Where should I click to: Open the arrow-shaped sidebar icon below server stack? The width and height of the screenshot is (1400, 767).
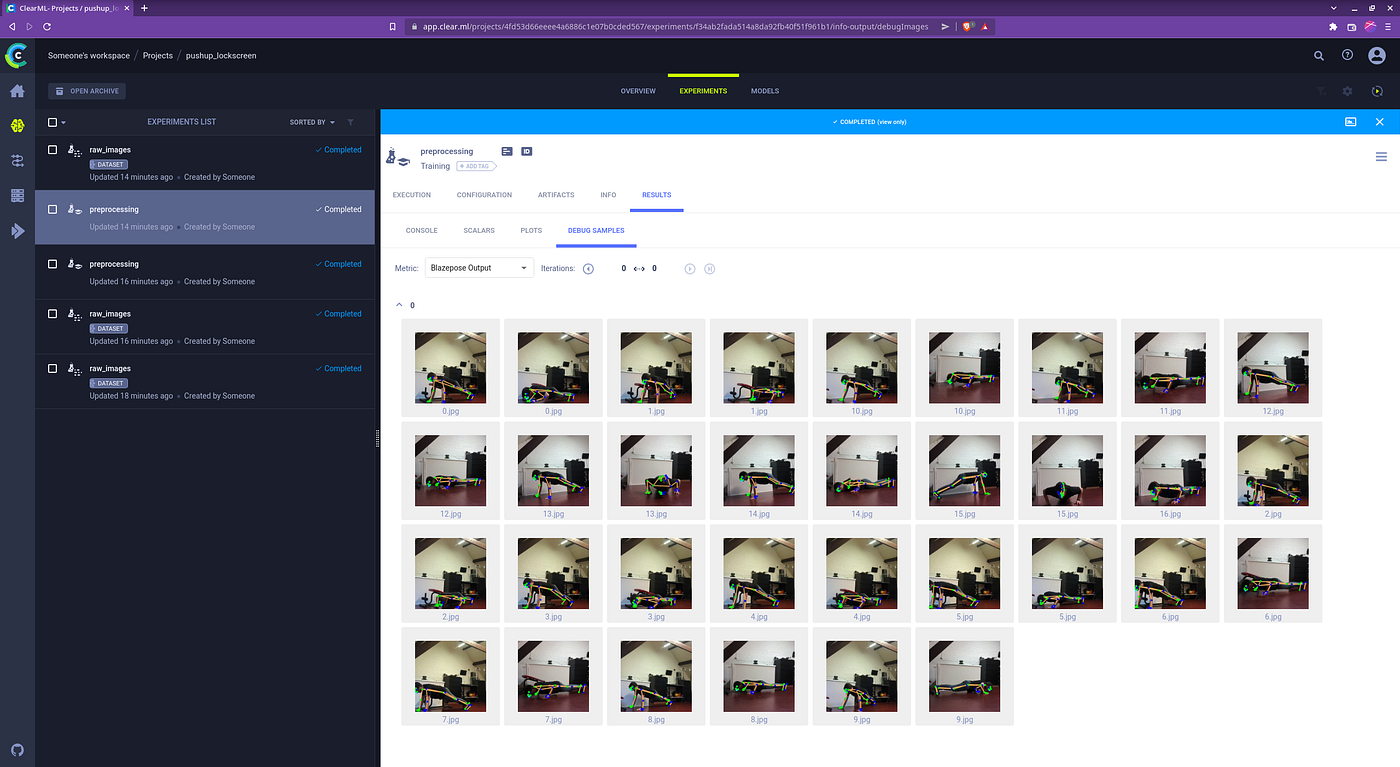(17, 231)
